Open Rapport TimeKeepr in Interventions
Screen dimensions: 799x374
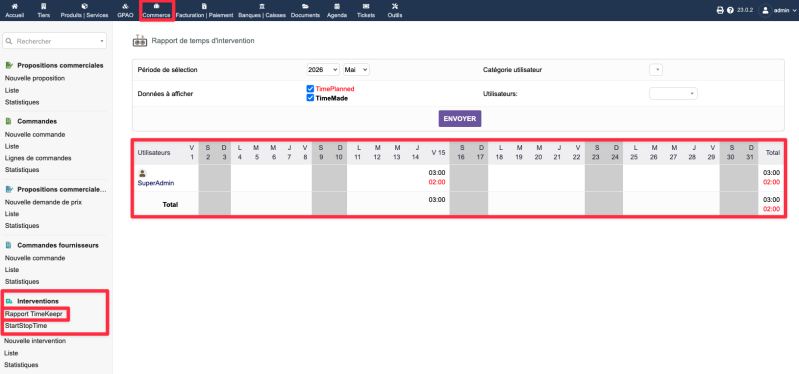tap(34, 314)
